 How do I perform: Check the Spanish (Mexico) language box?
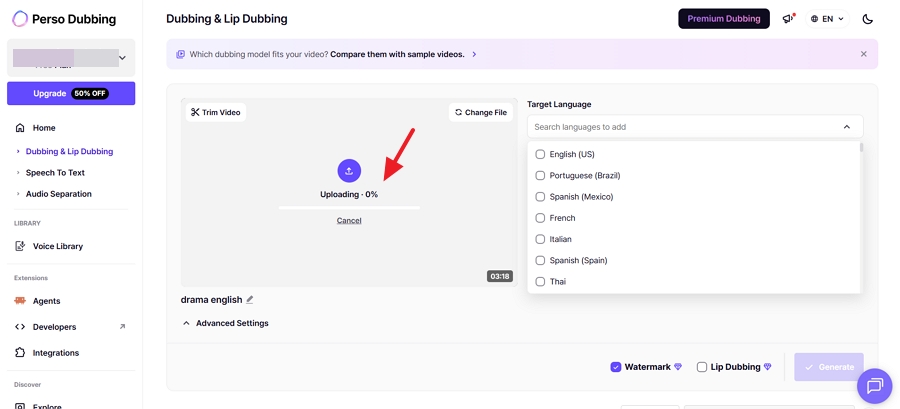(x=540, y=197)
